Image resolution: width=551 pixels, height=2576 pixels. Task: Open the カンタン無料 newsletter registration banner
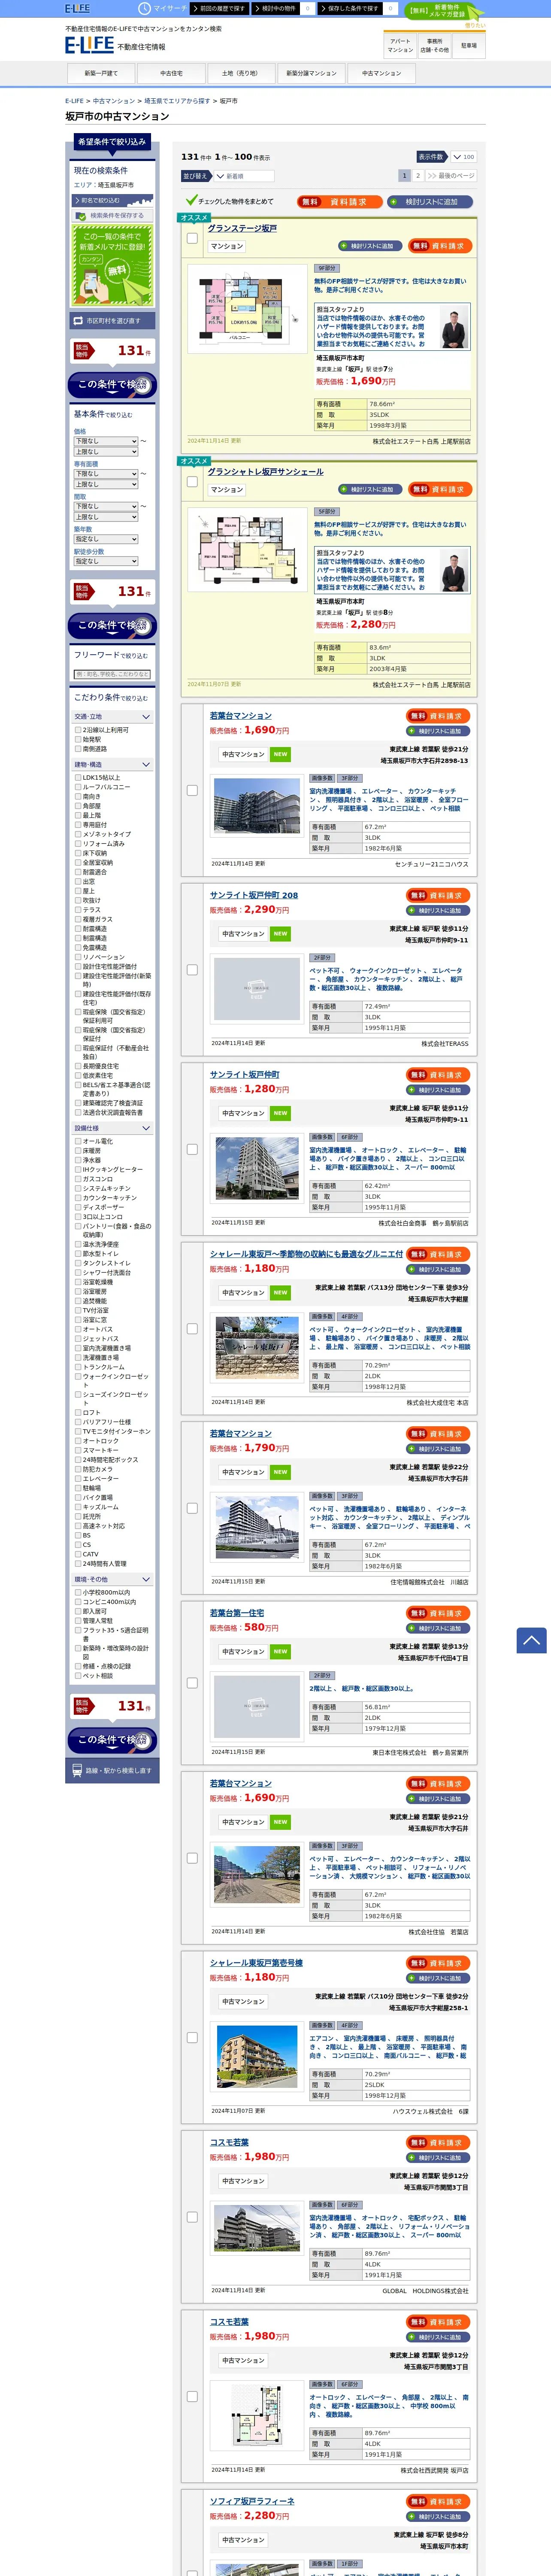(x=112, y=265)
